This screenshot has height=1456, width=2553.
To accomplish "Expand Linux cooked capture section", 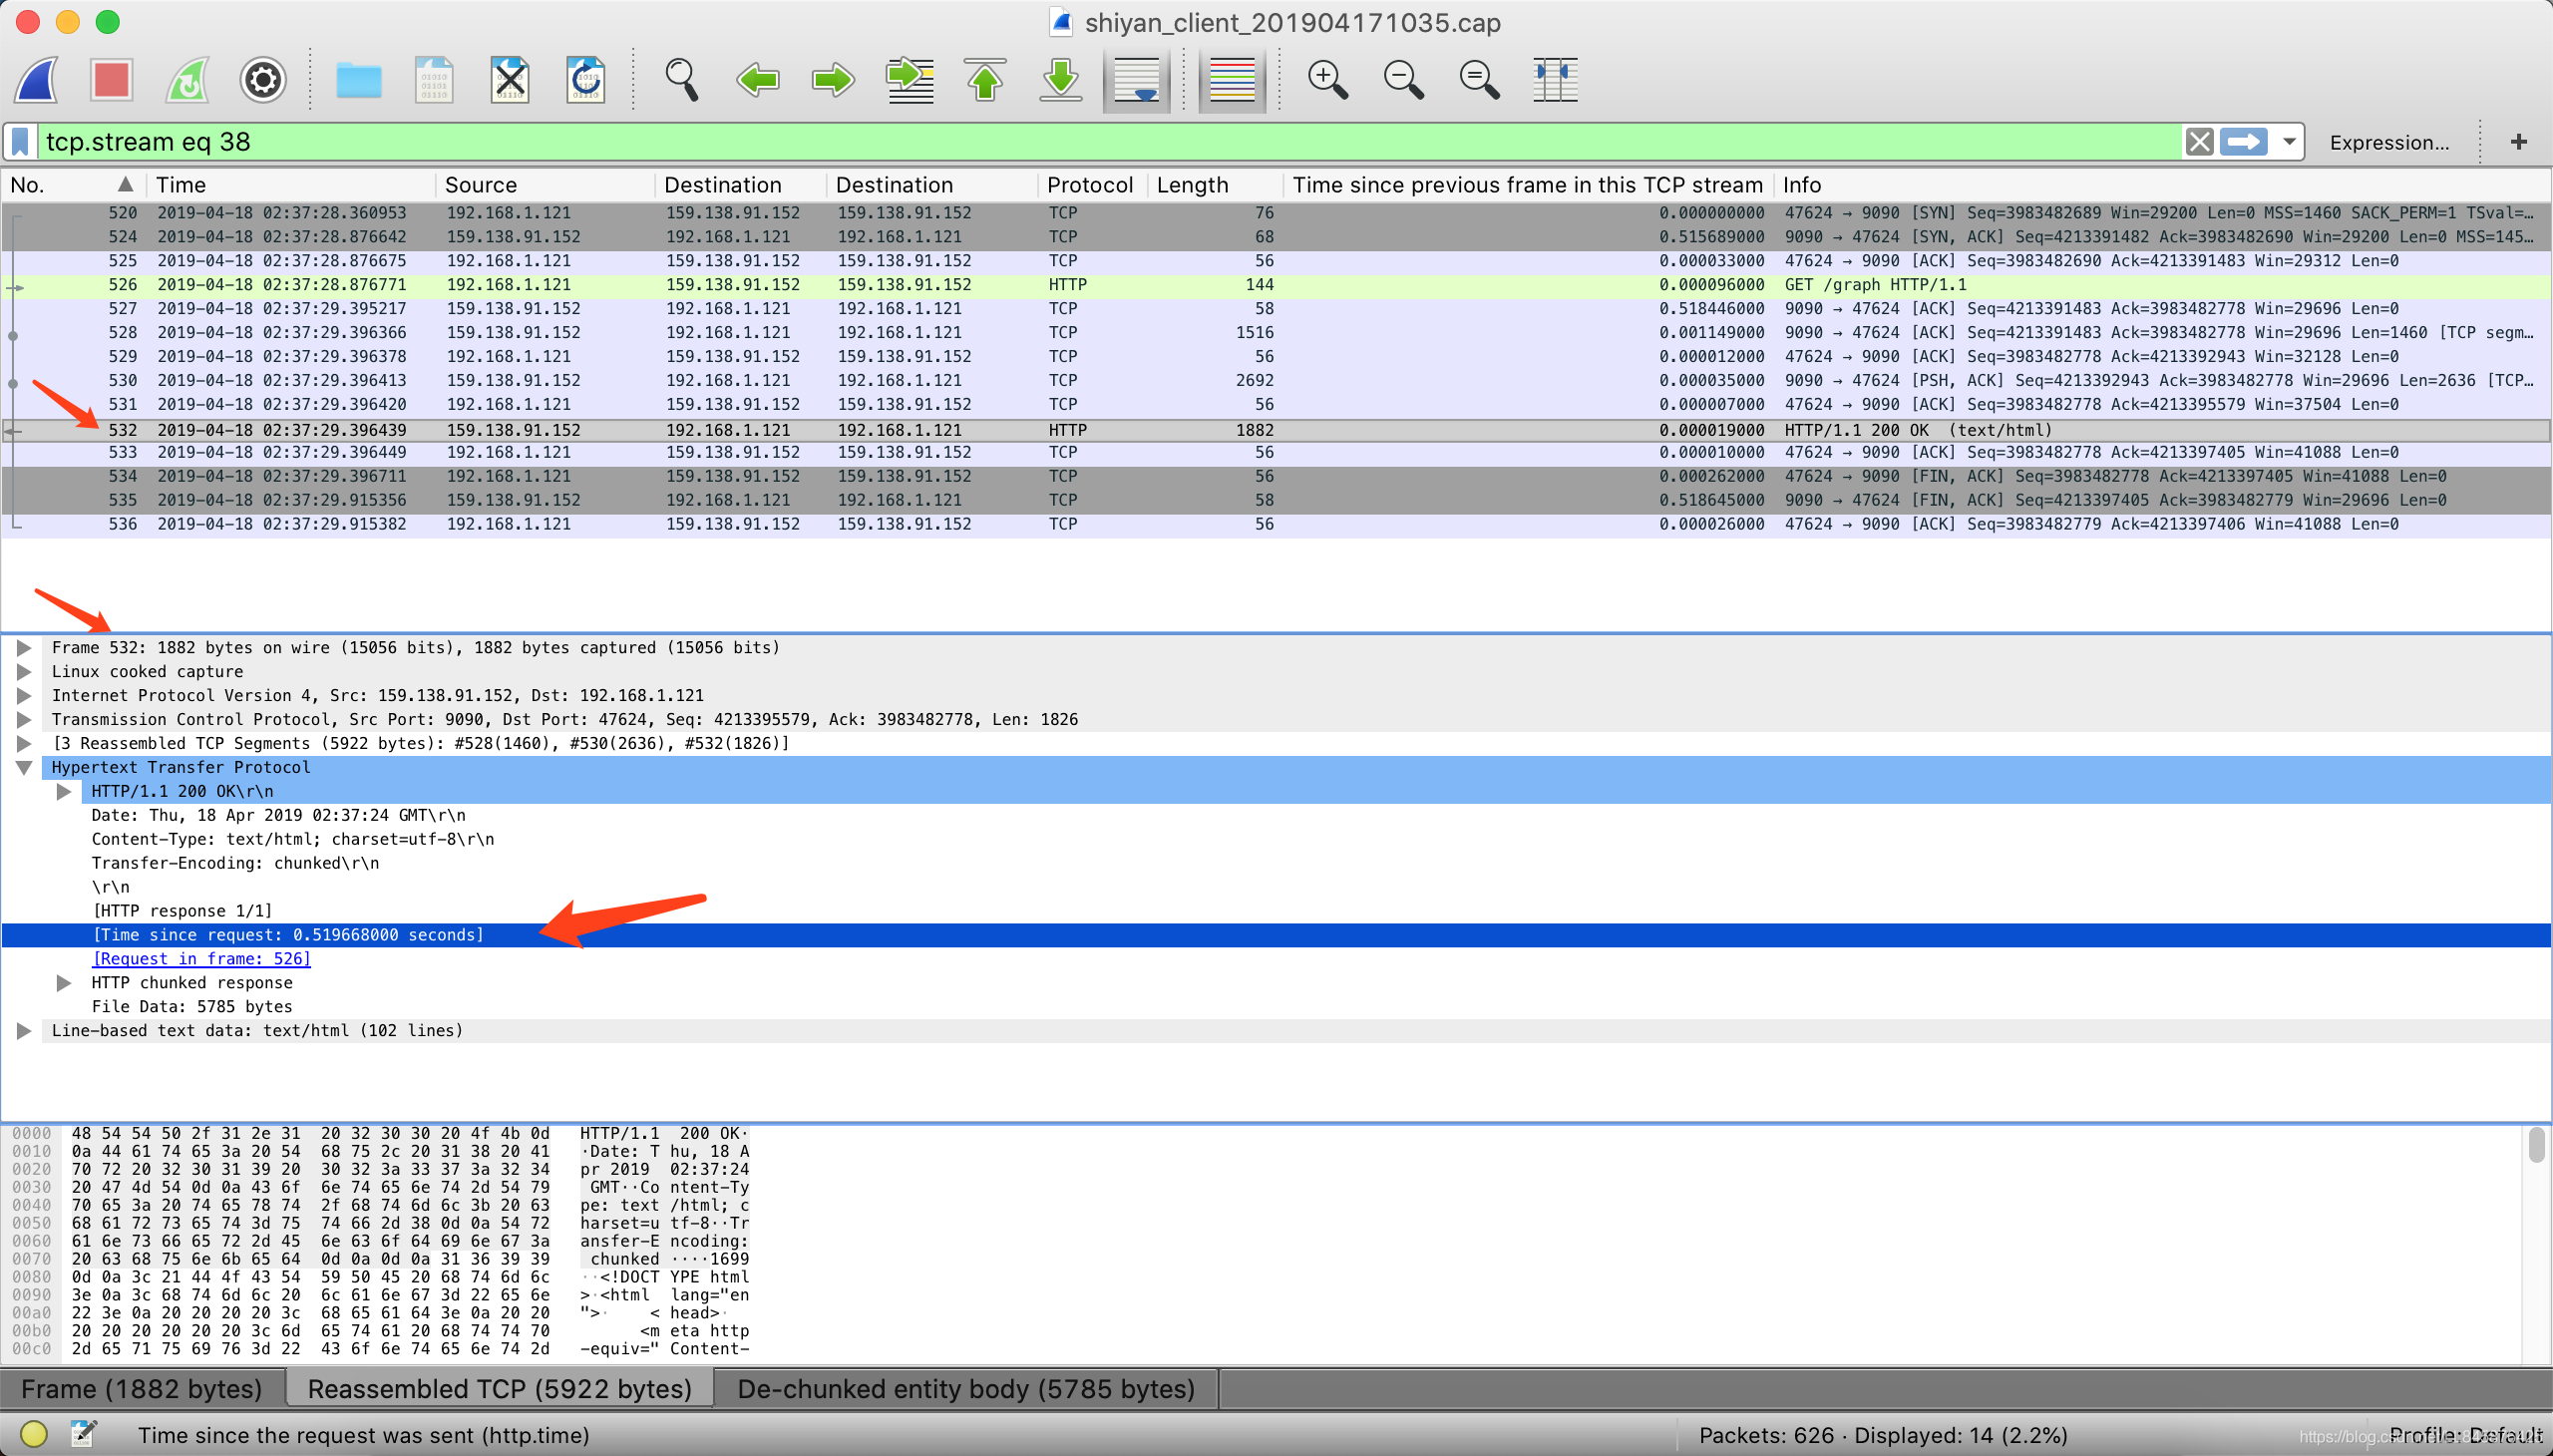I will coord(24,672).
